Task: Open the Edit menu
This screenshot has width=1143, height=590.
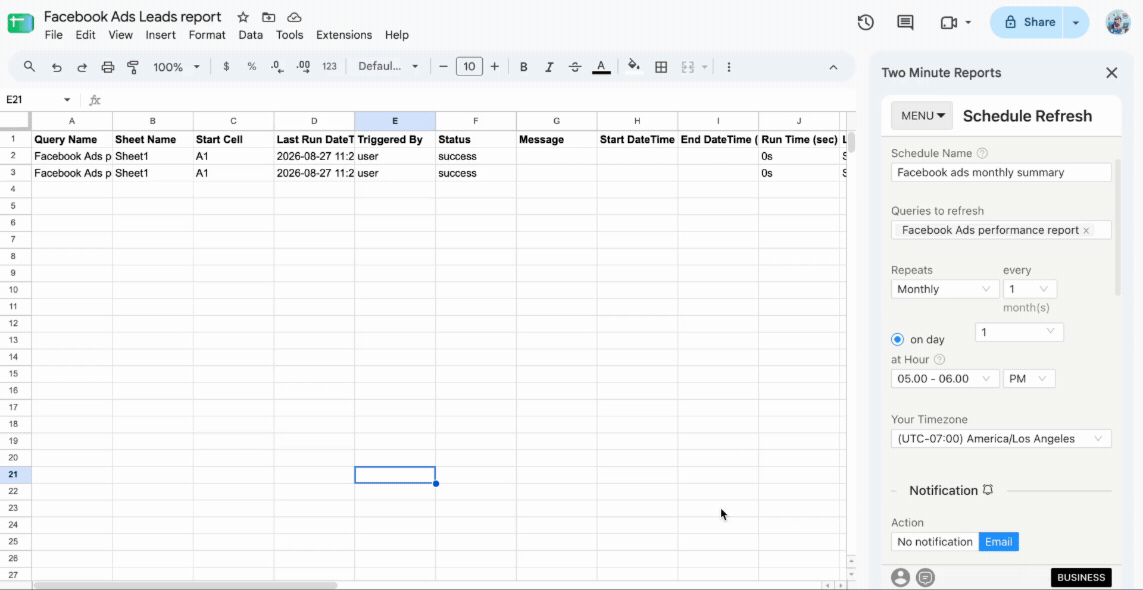Action: pyautogui.click(x=85, y=34)
